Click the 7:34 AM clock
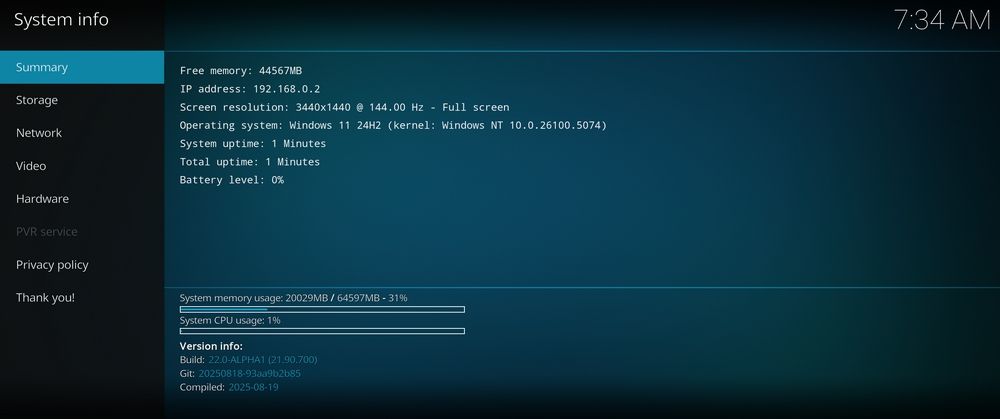 942,20
